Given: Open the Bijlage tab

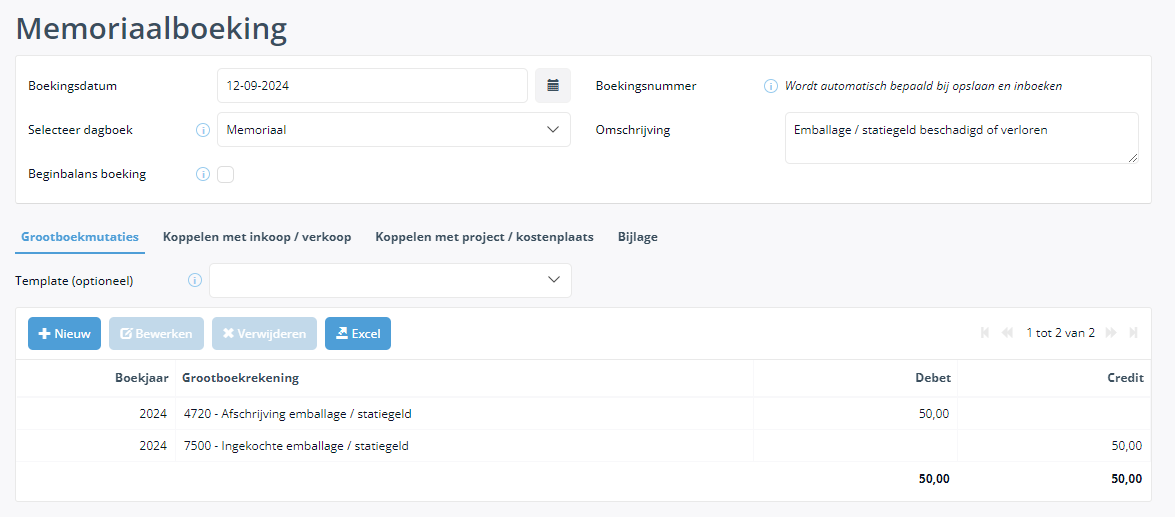Looking at the screenshot, I should 638,237.
